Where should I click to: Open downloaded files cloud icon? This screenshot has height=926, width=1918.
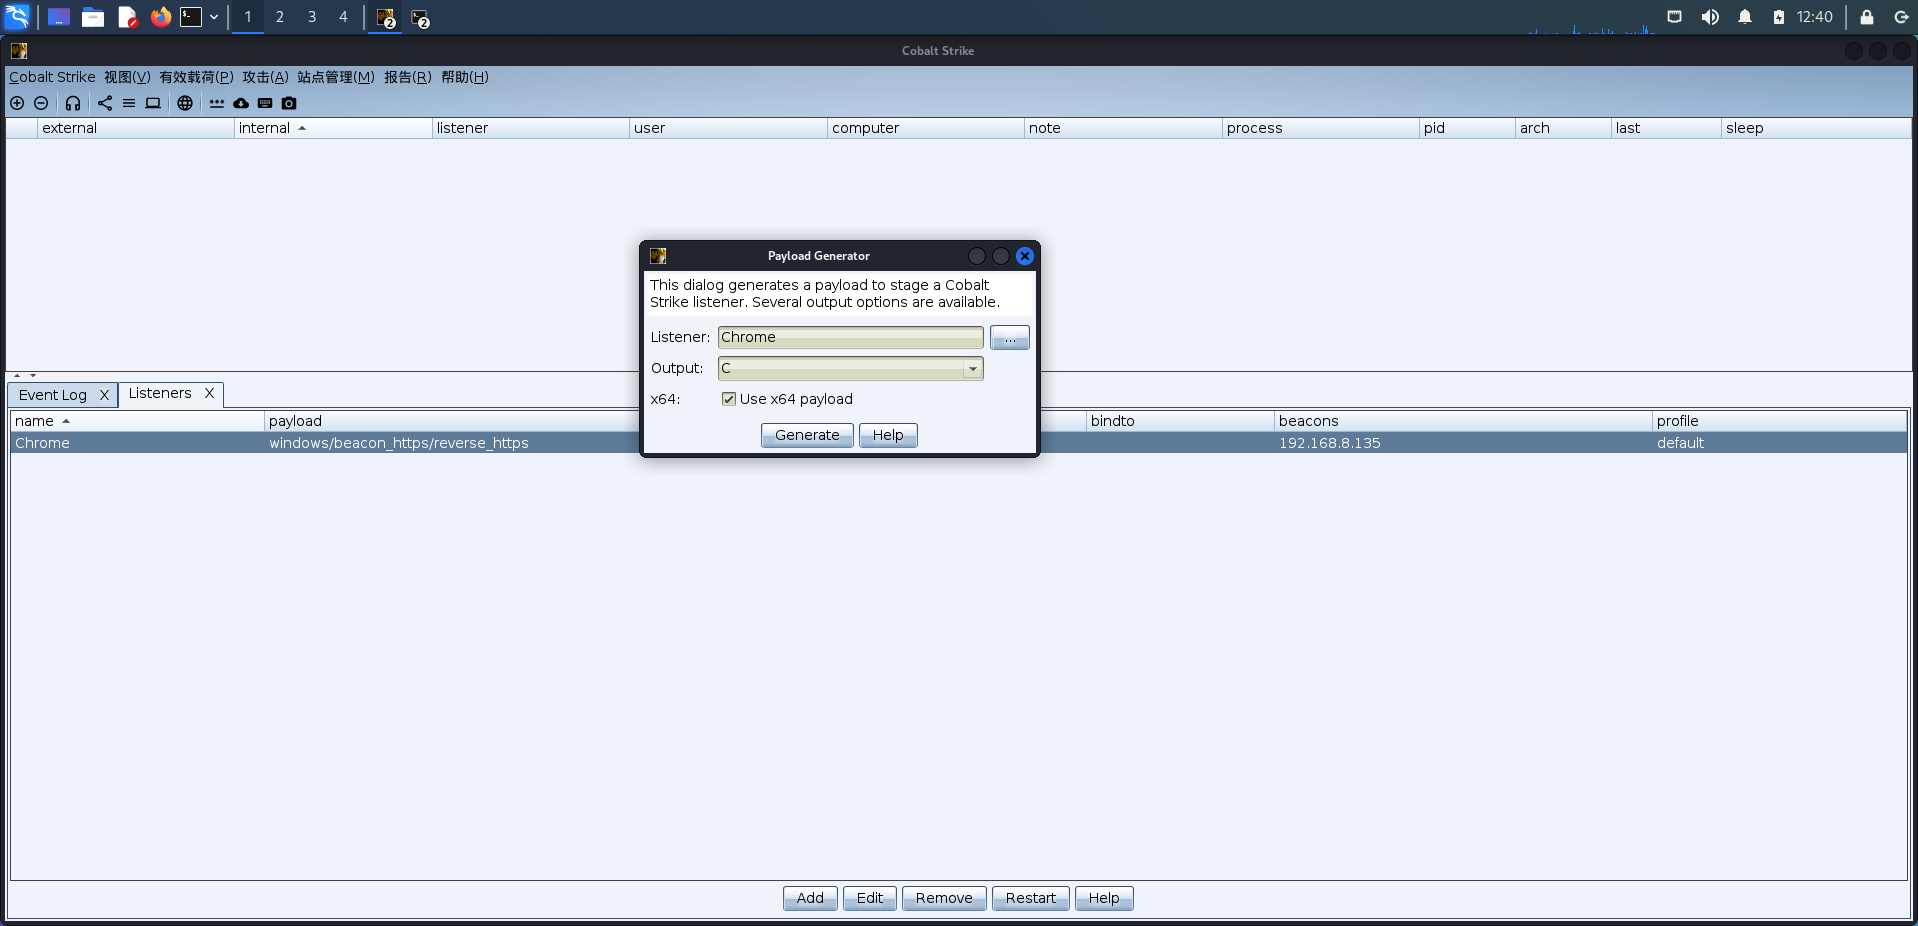click(241, 103)
